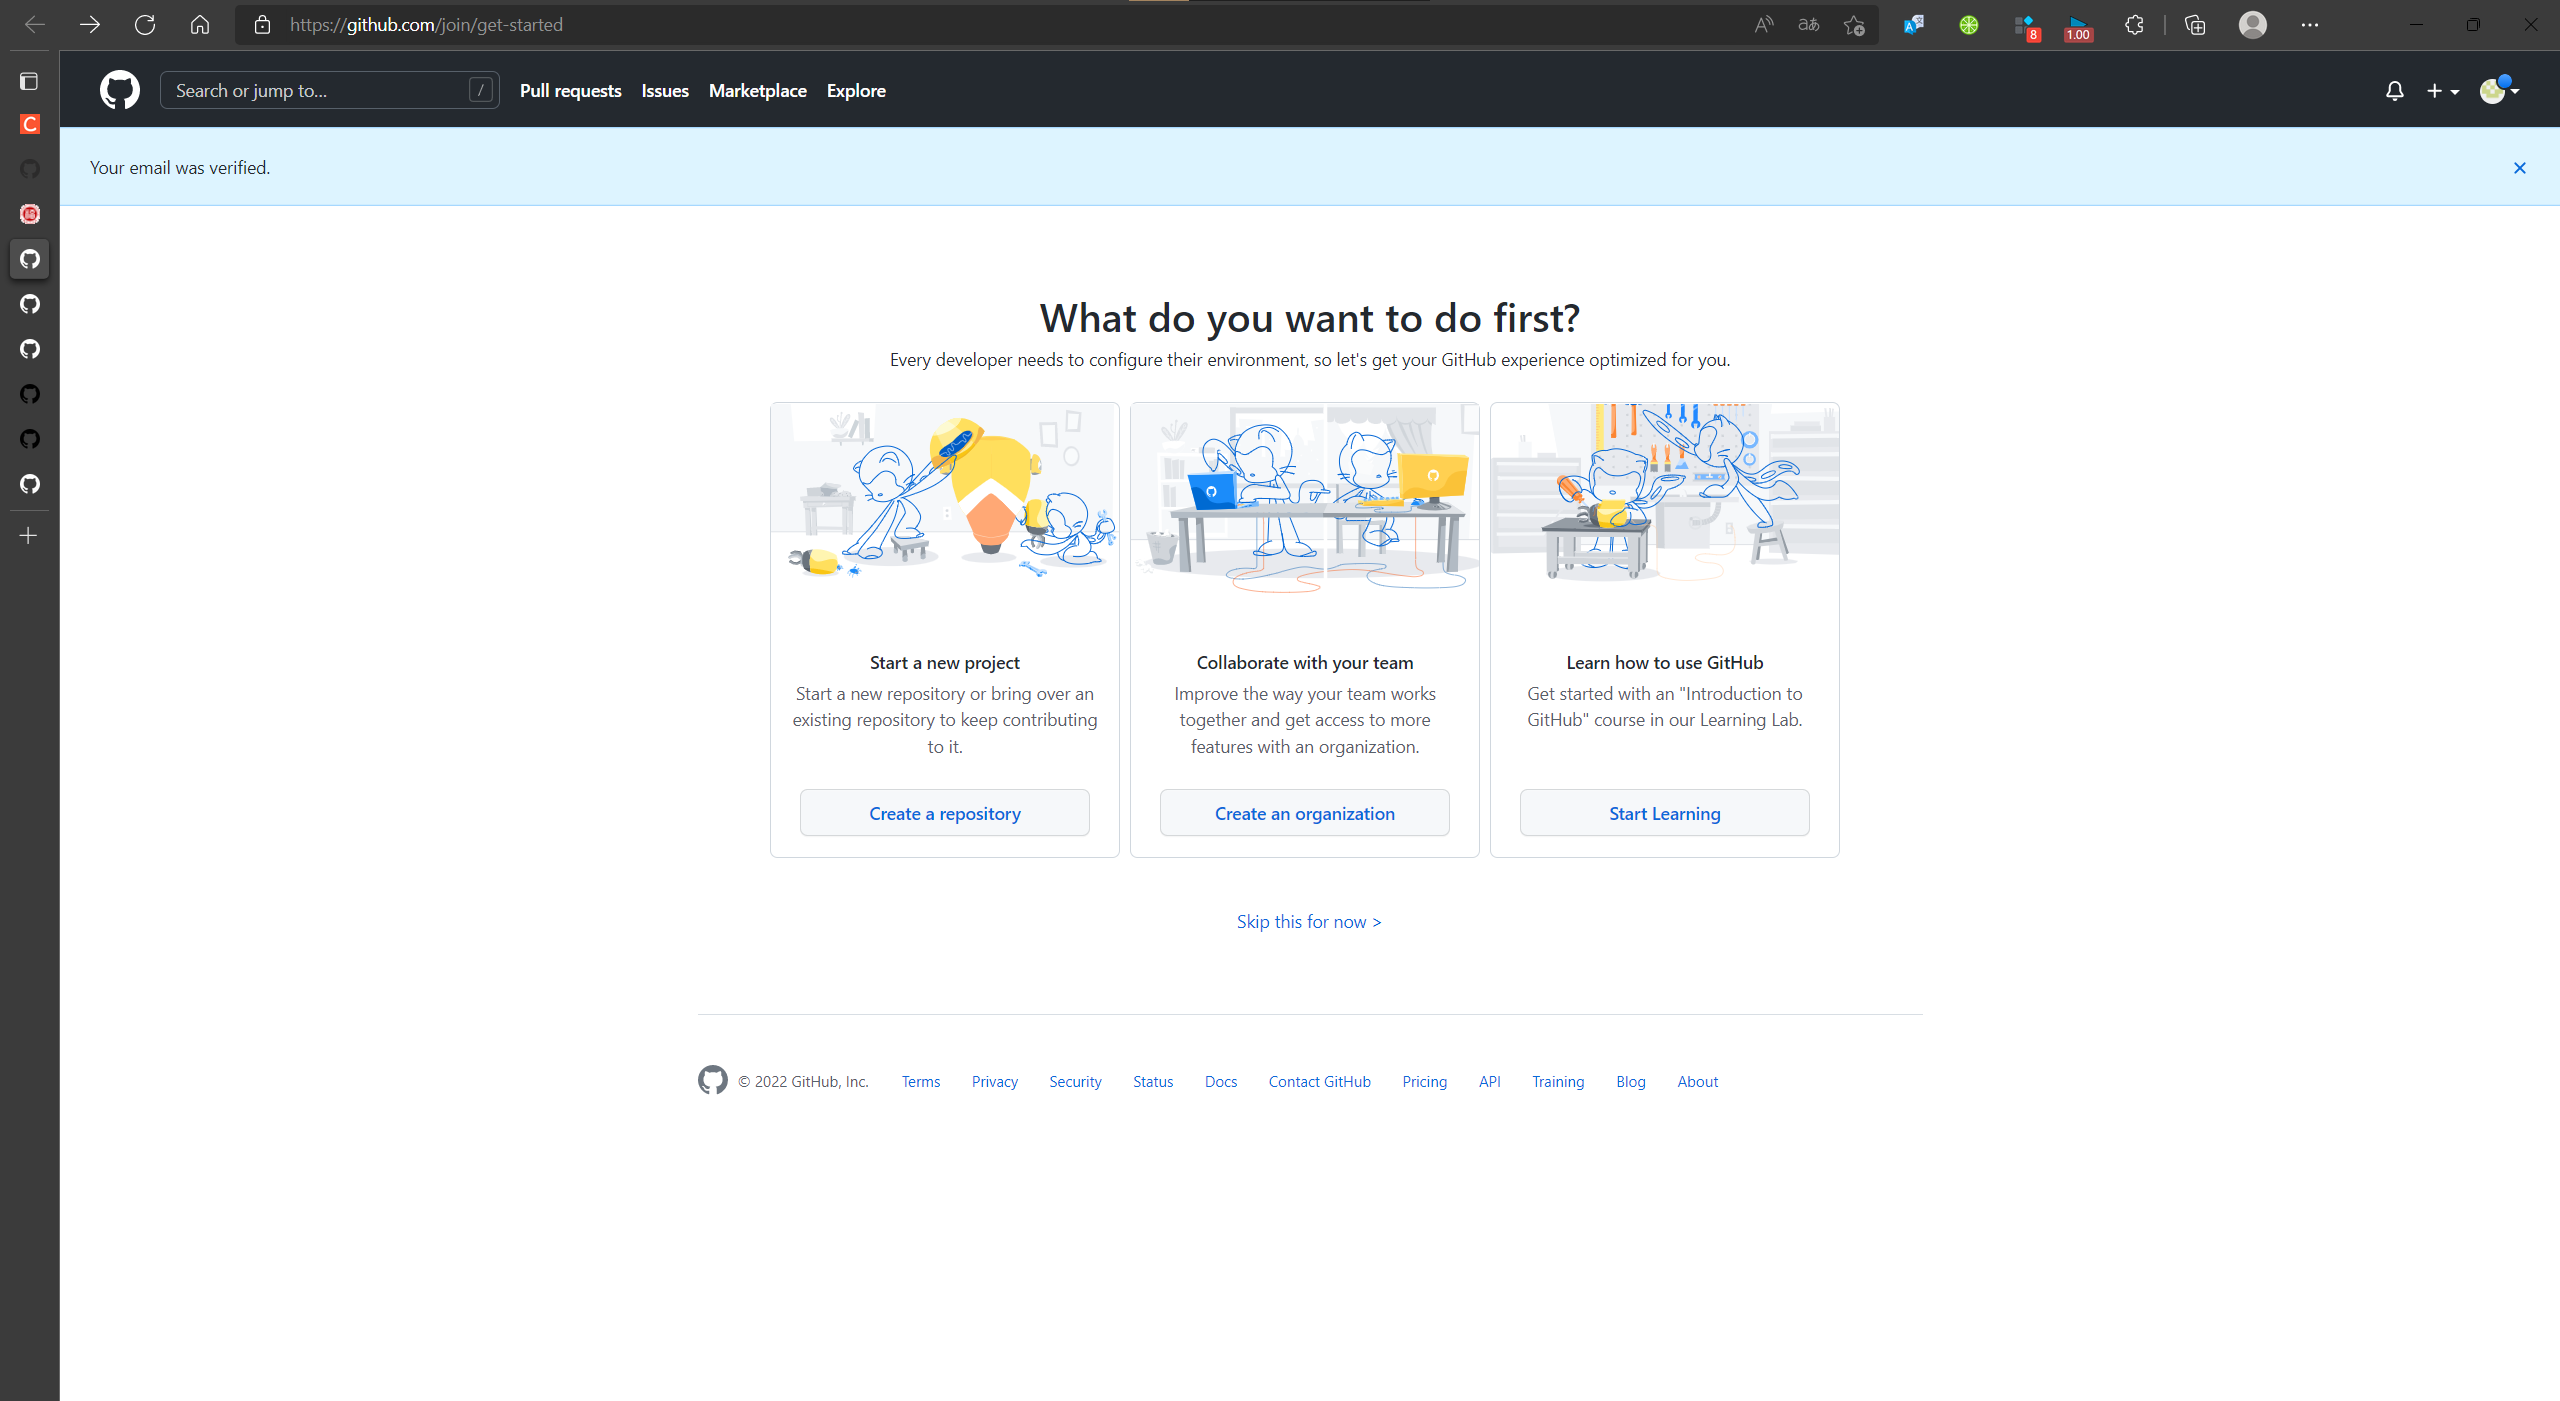Open the notifications bell
Screen dimensions: 2560x1401
(2394, 91)
